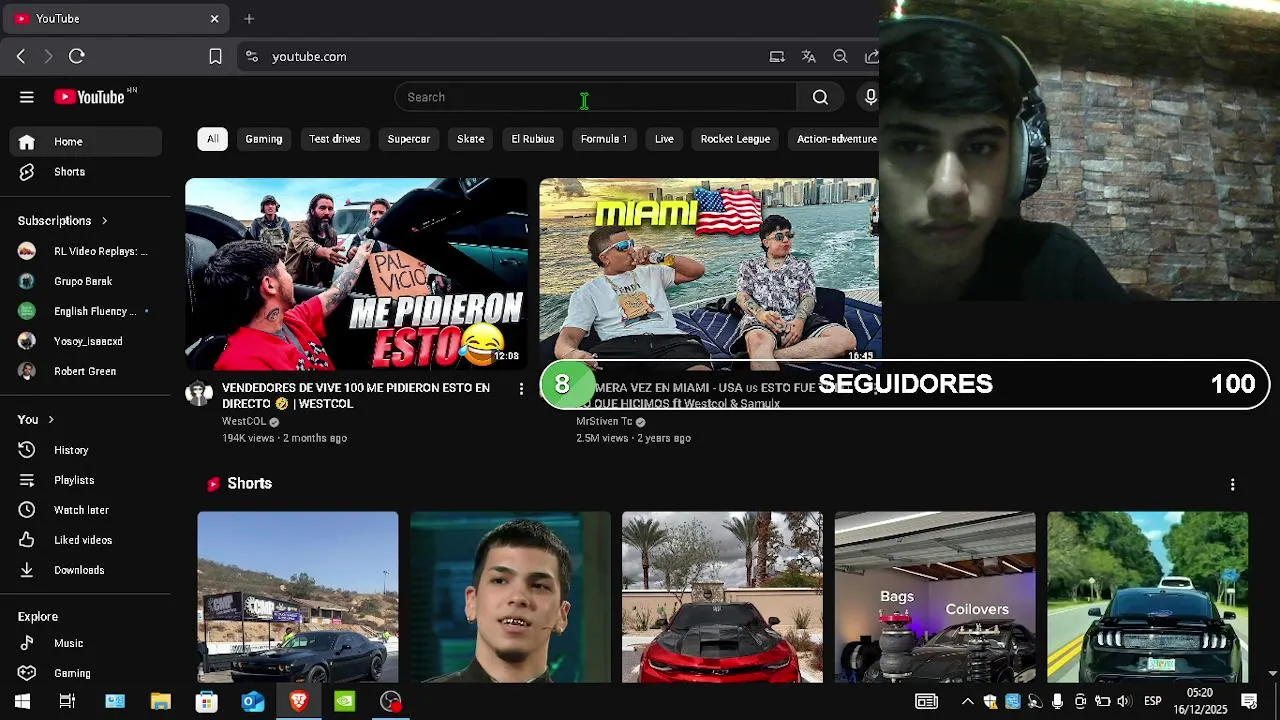The width and height of the screenshot is (1280, 720).
Task: Select the Rocket League filter chip
Action: (735, 139)
